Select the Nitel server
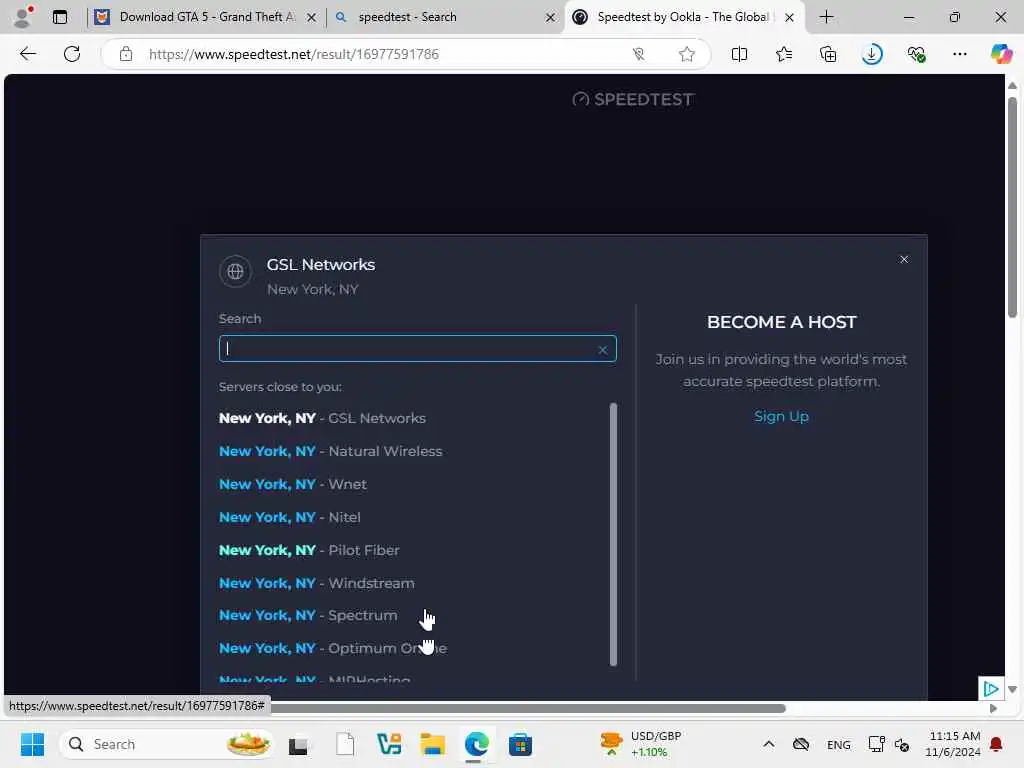Viewport: 1024px width, 768px height. [x=289, y=517]
